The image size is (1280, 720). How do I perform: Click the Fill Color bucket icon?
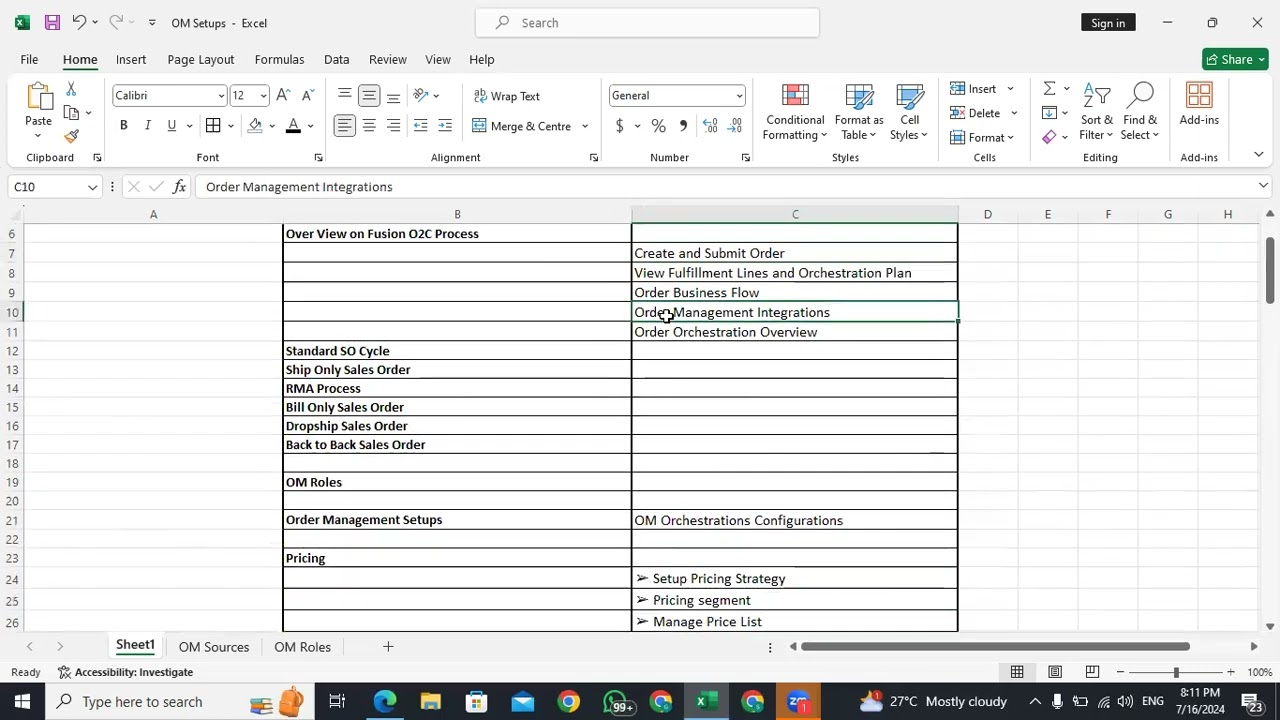point(255,126)
